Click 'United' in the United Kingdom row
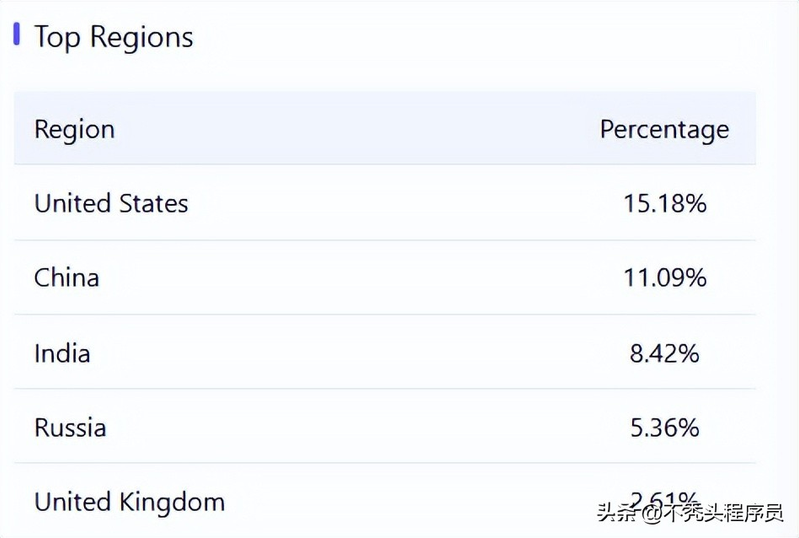The height and width of the screenshot is (538, 799). click(73, 501)
